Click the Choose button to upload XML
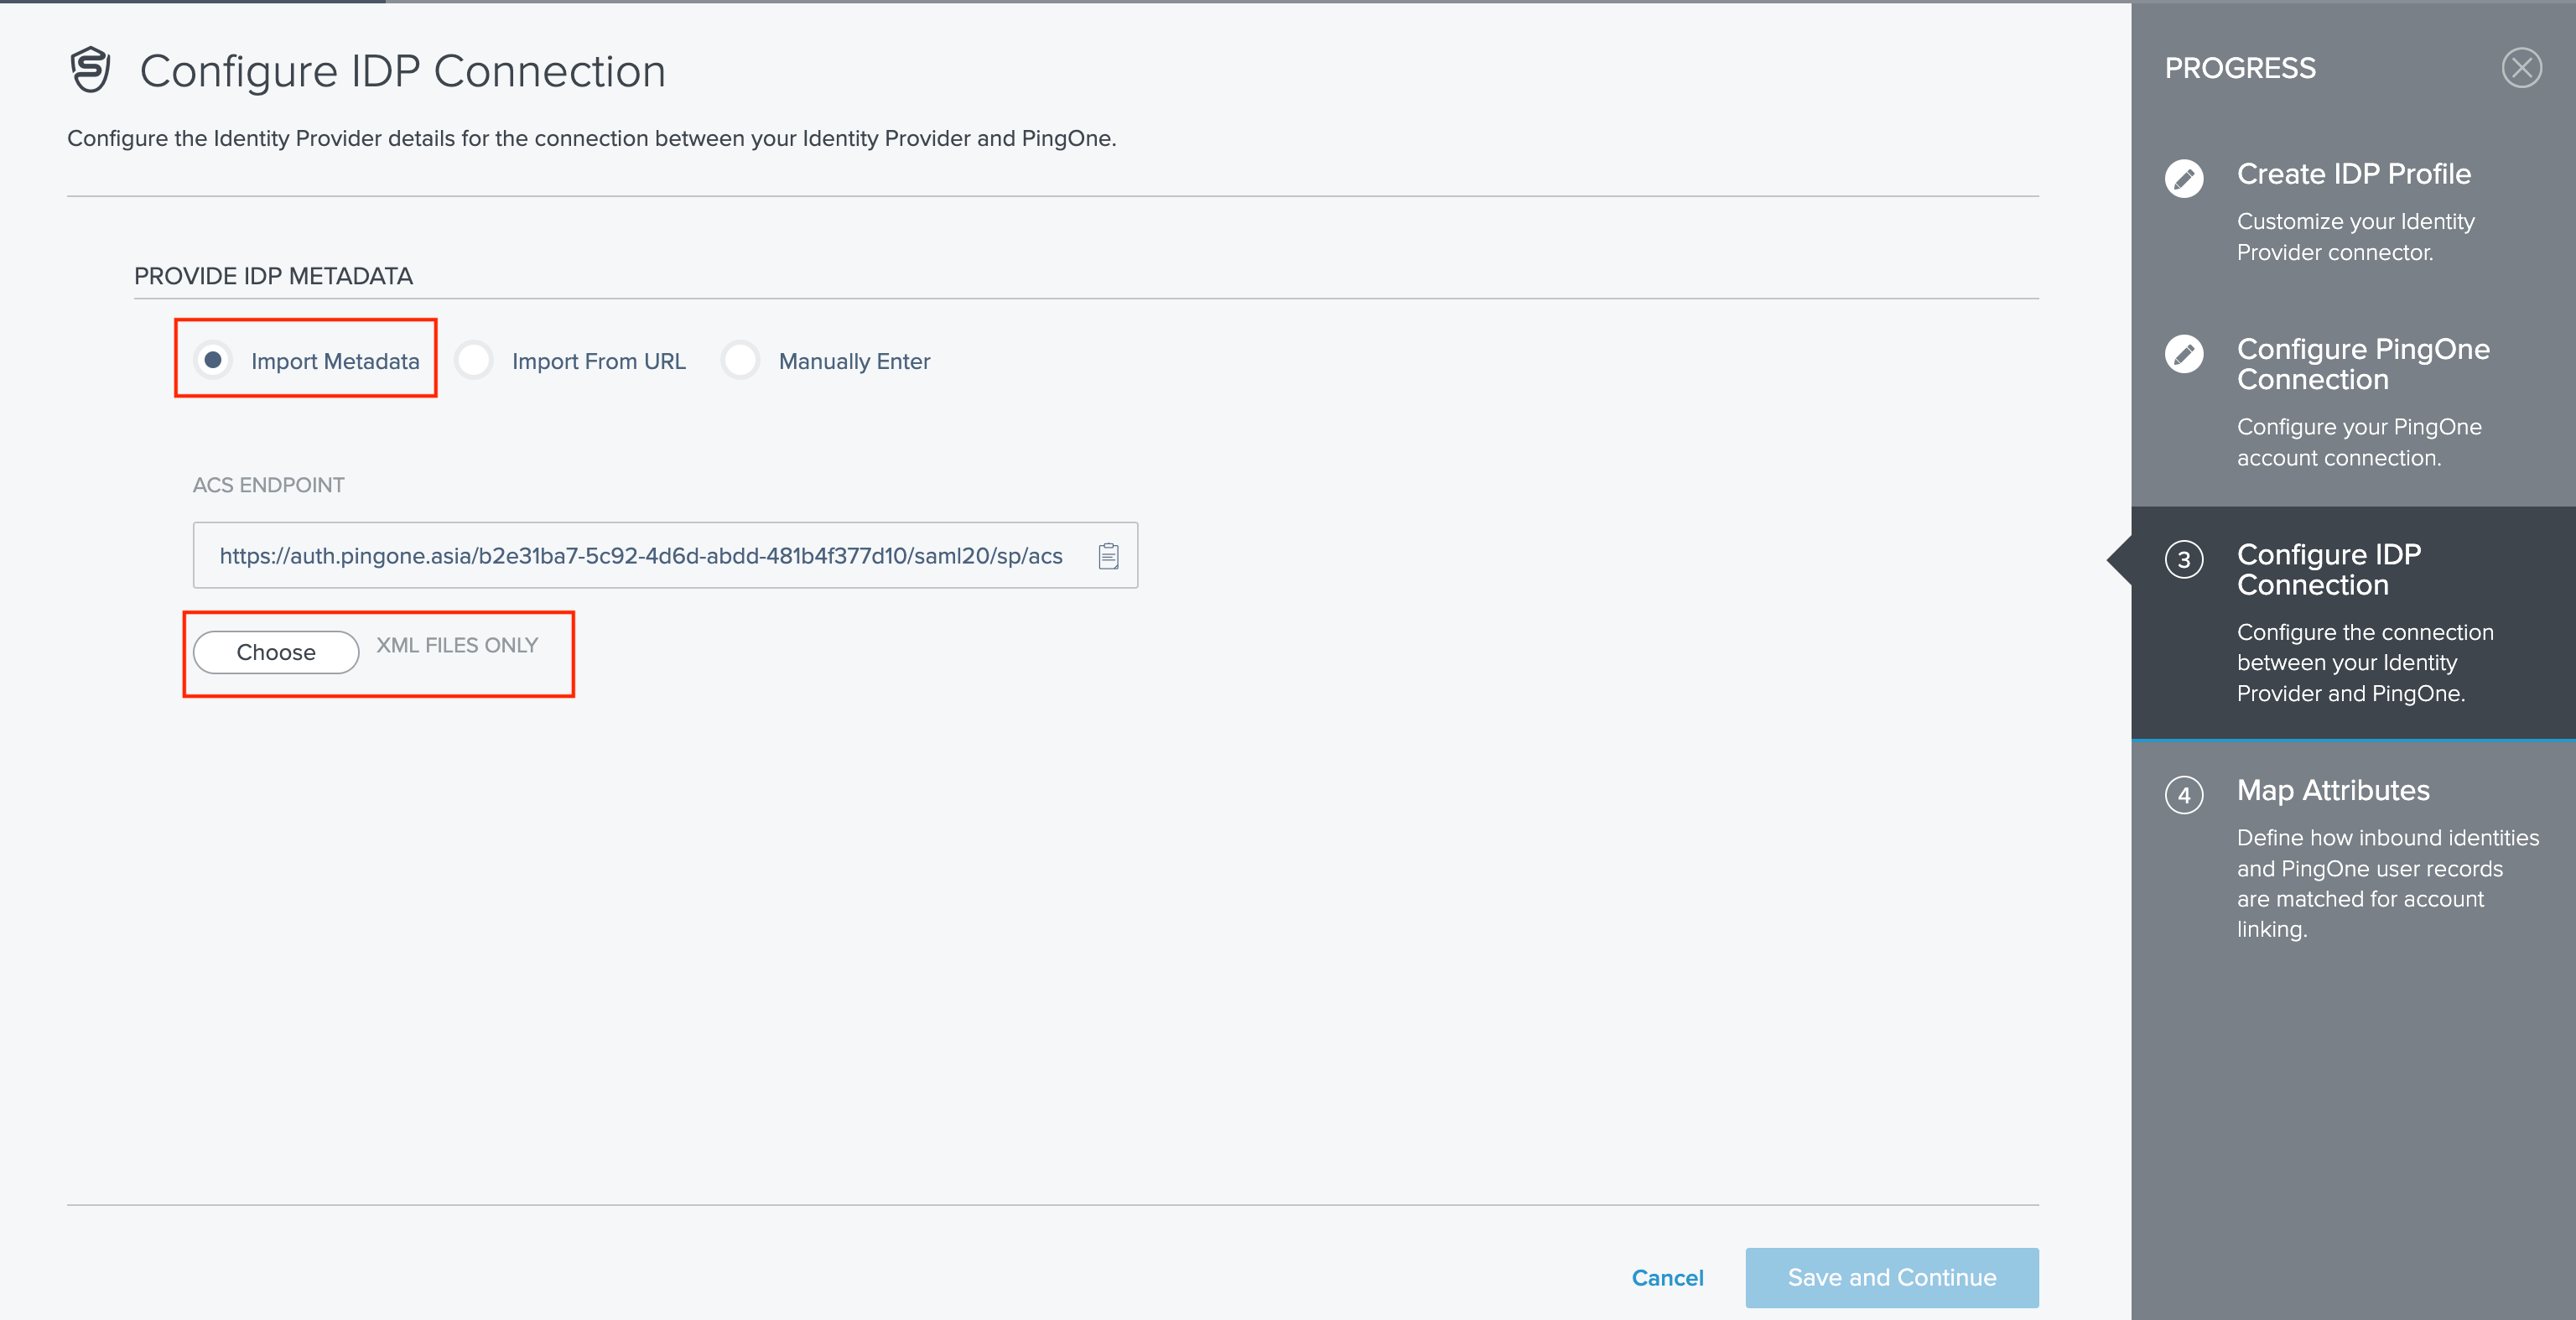The image size is (2576, 1320). point(275,652)
